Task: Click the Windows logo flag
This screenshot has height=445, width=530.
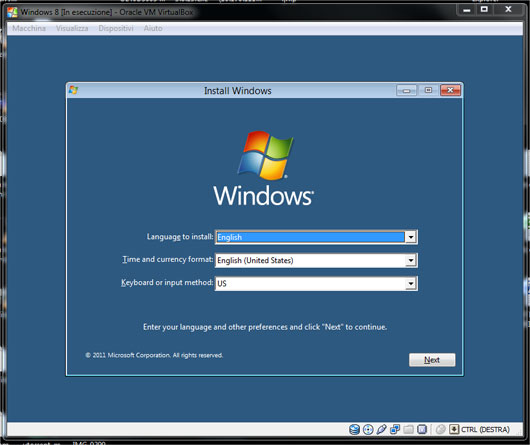Action: coord(265,155)
